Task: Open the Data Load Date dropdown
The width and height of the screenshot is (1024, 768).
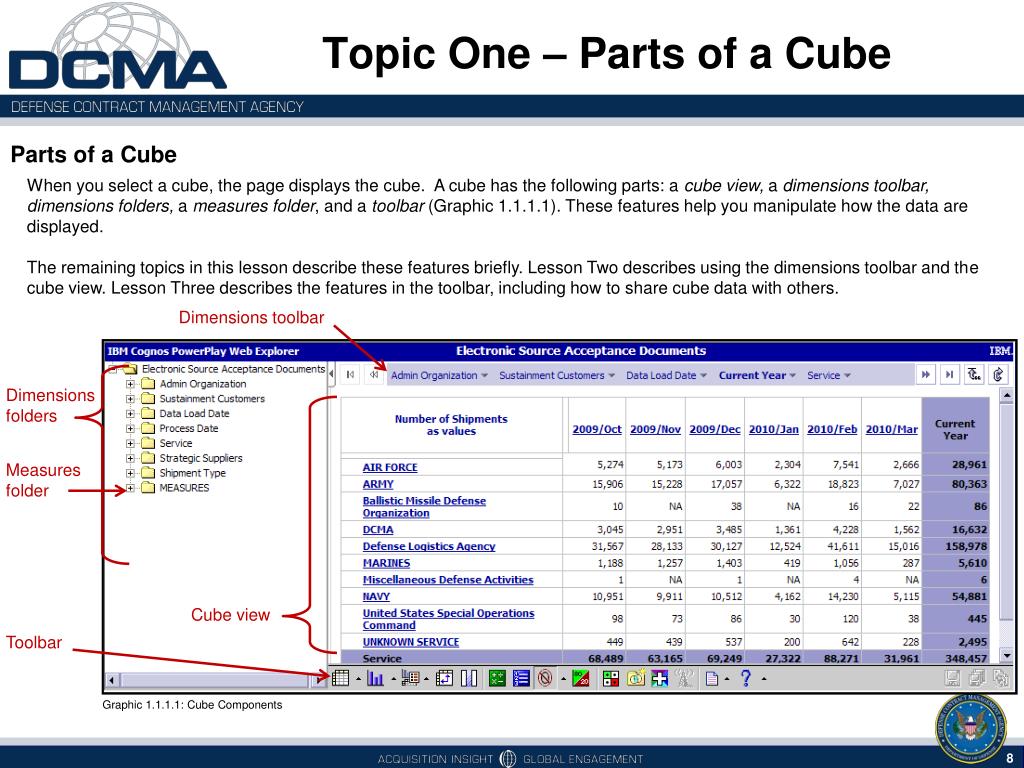Action: pyautogui.click(x=703, y=376)
